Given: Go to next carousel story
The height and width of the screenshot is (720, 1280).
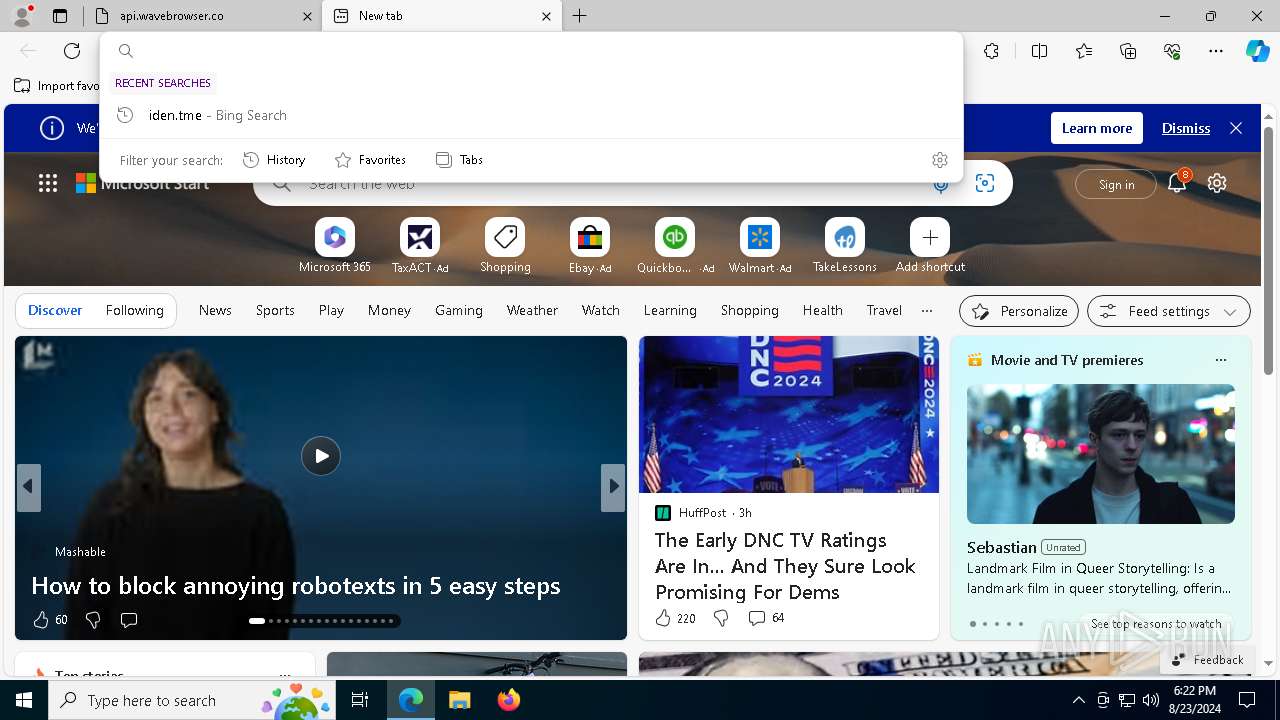Looking at the screenshot, I should click(613, 487).
